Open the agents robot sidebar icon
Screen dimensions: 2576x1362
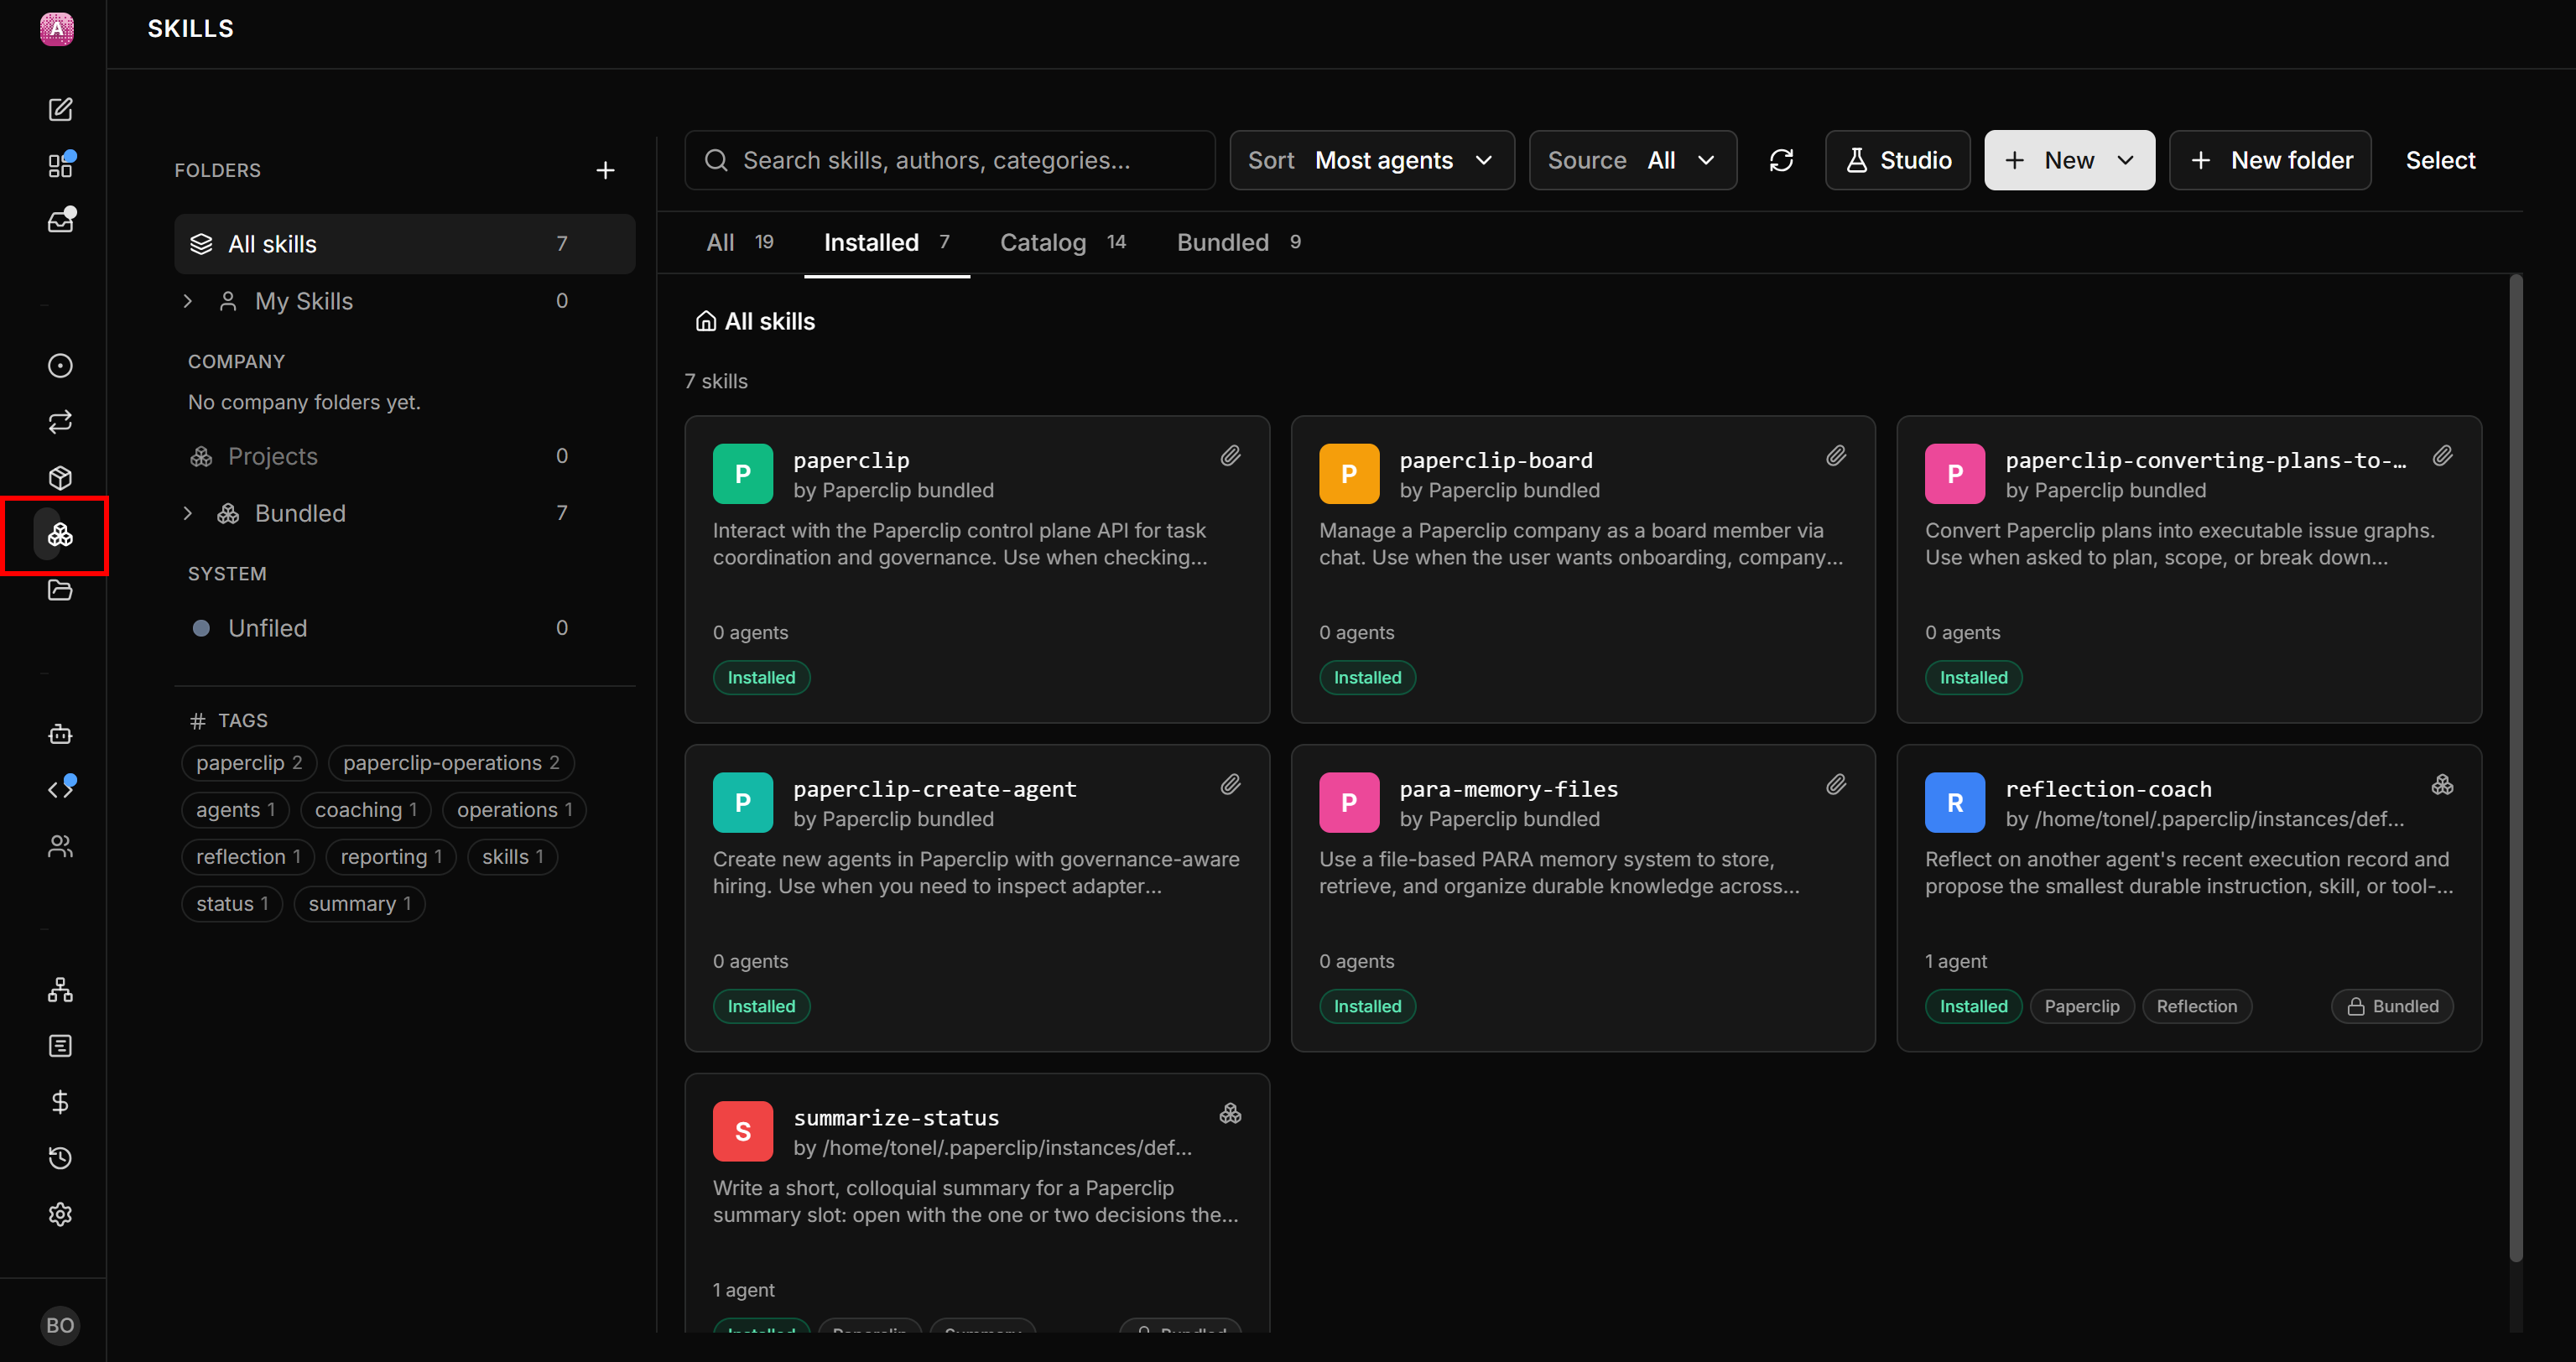60,735
